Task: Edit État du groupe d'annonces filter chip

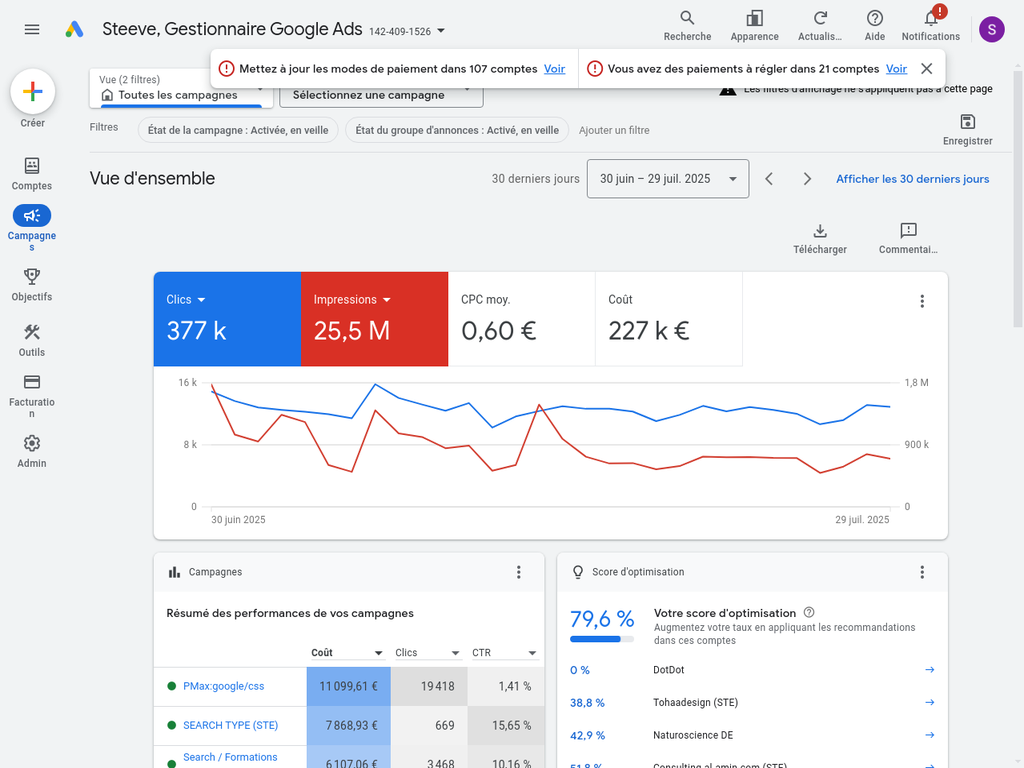Action: tap(457, 130)
